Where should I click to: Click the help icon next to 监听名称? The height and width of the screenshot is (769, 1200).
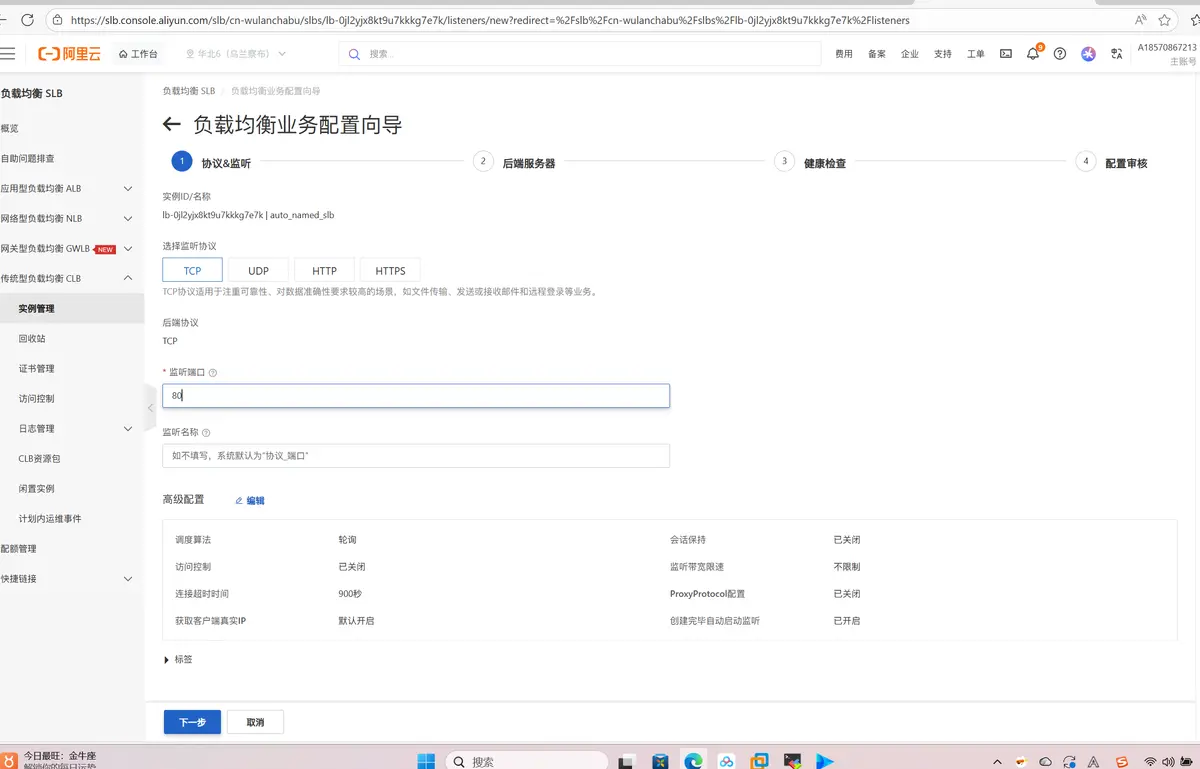pos(207,433)
